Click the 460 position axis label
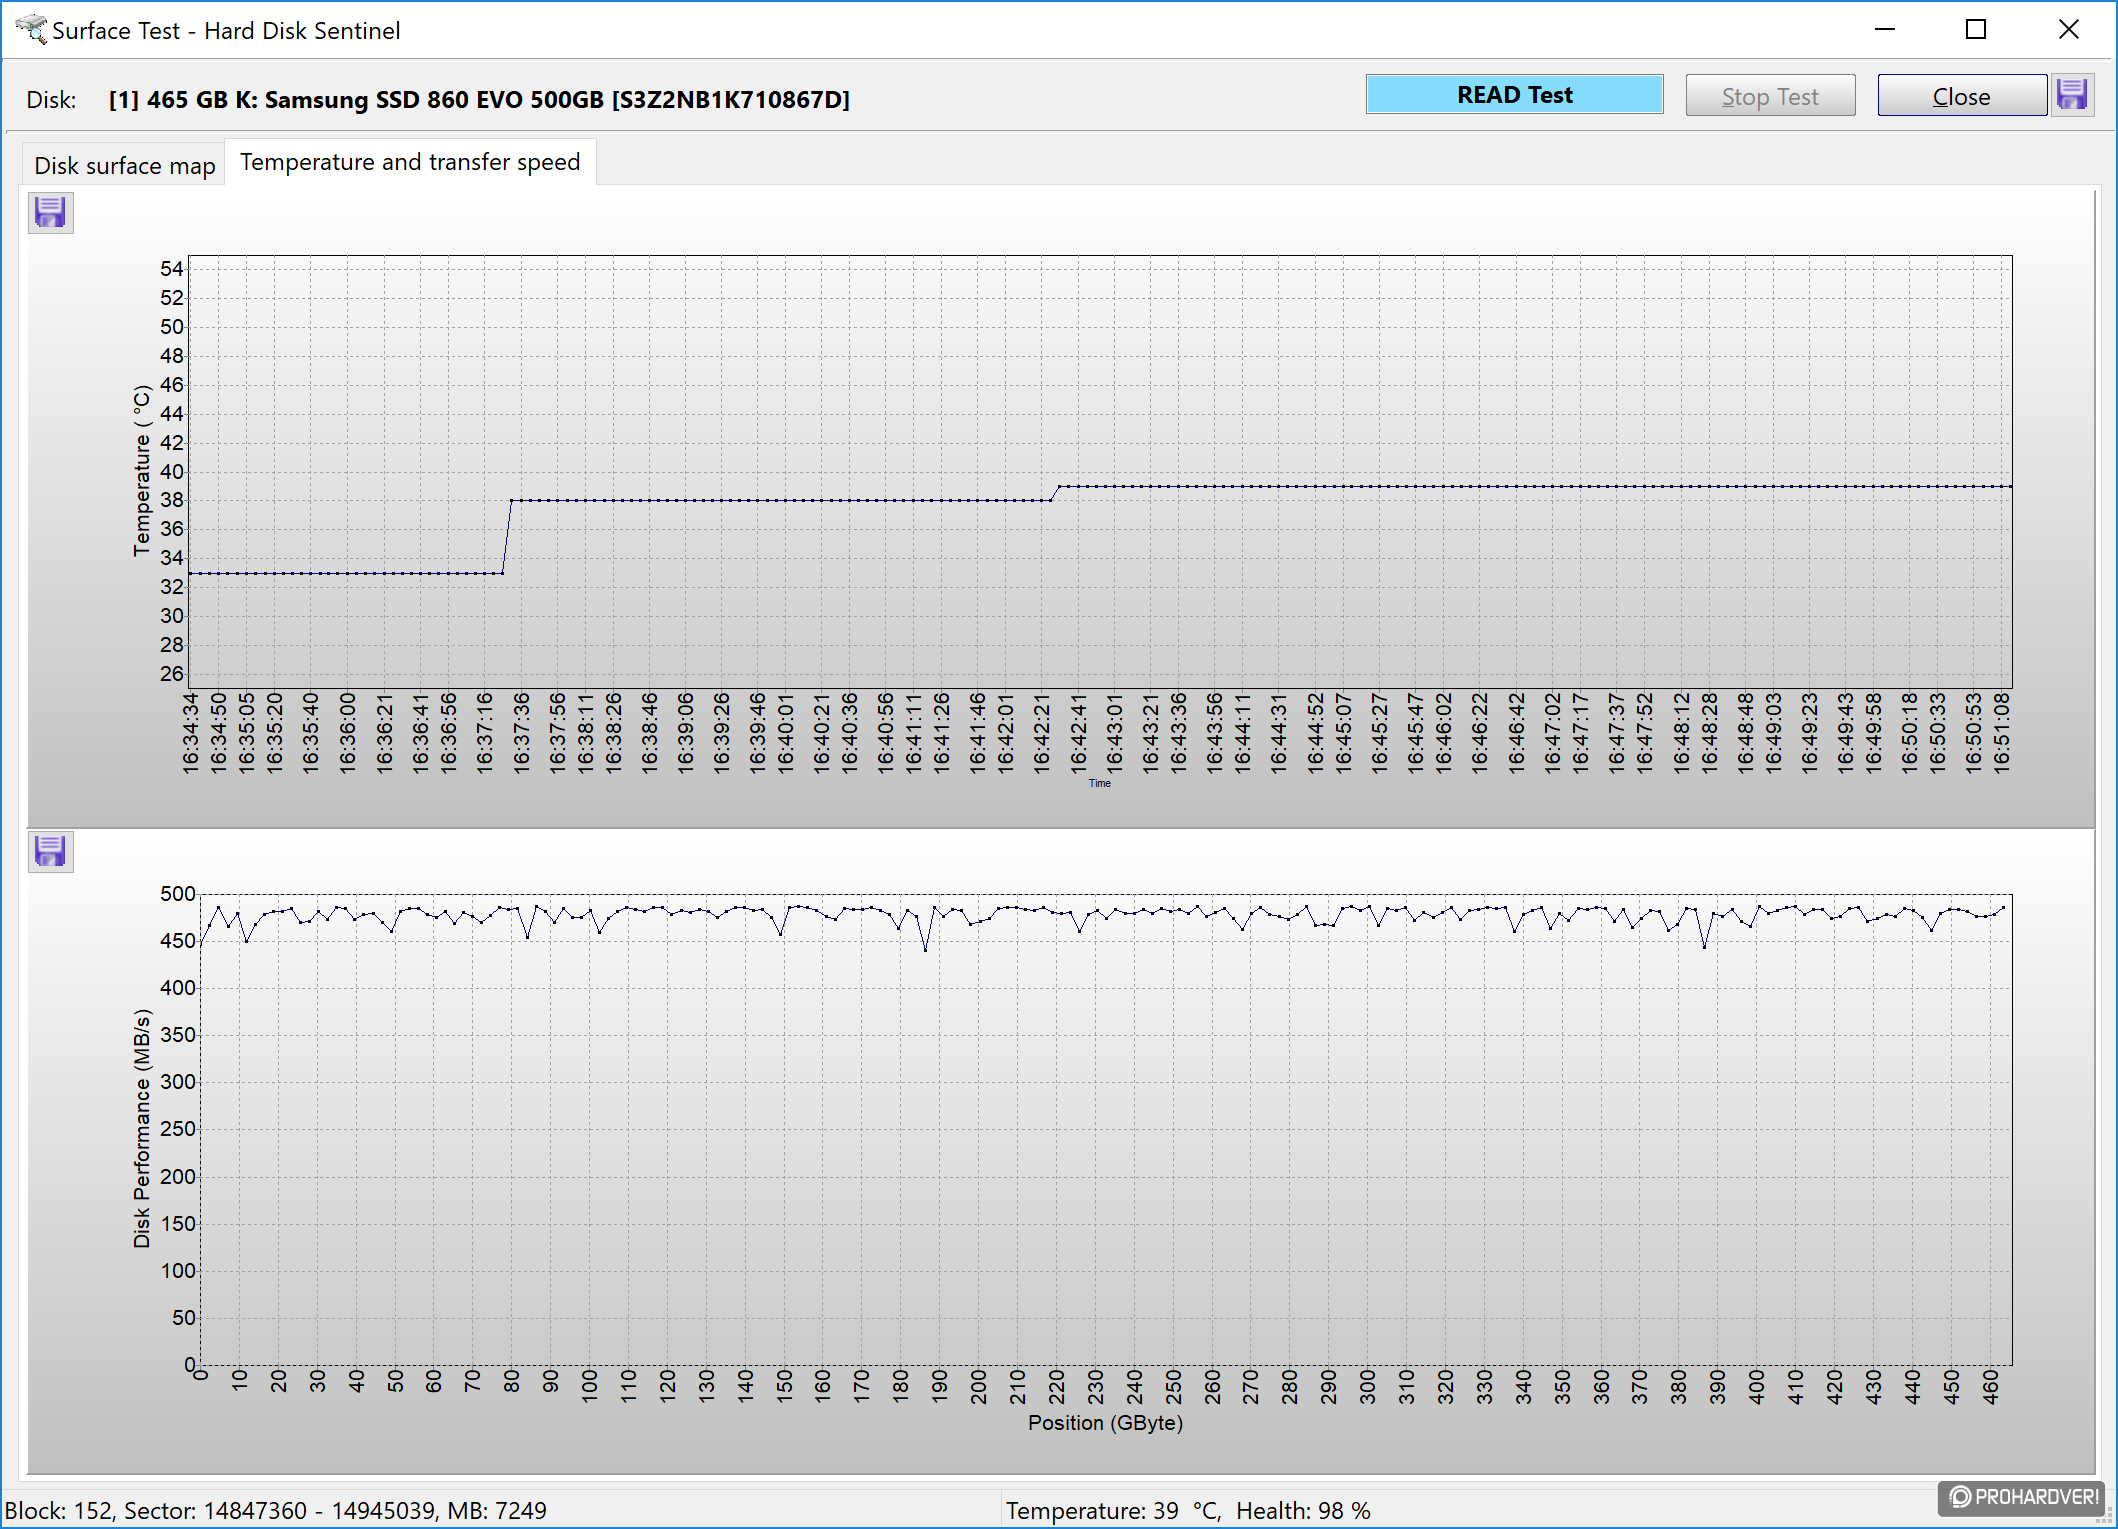The image size is (2118, 1529). tap(1990, 1387)
